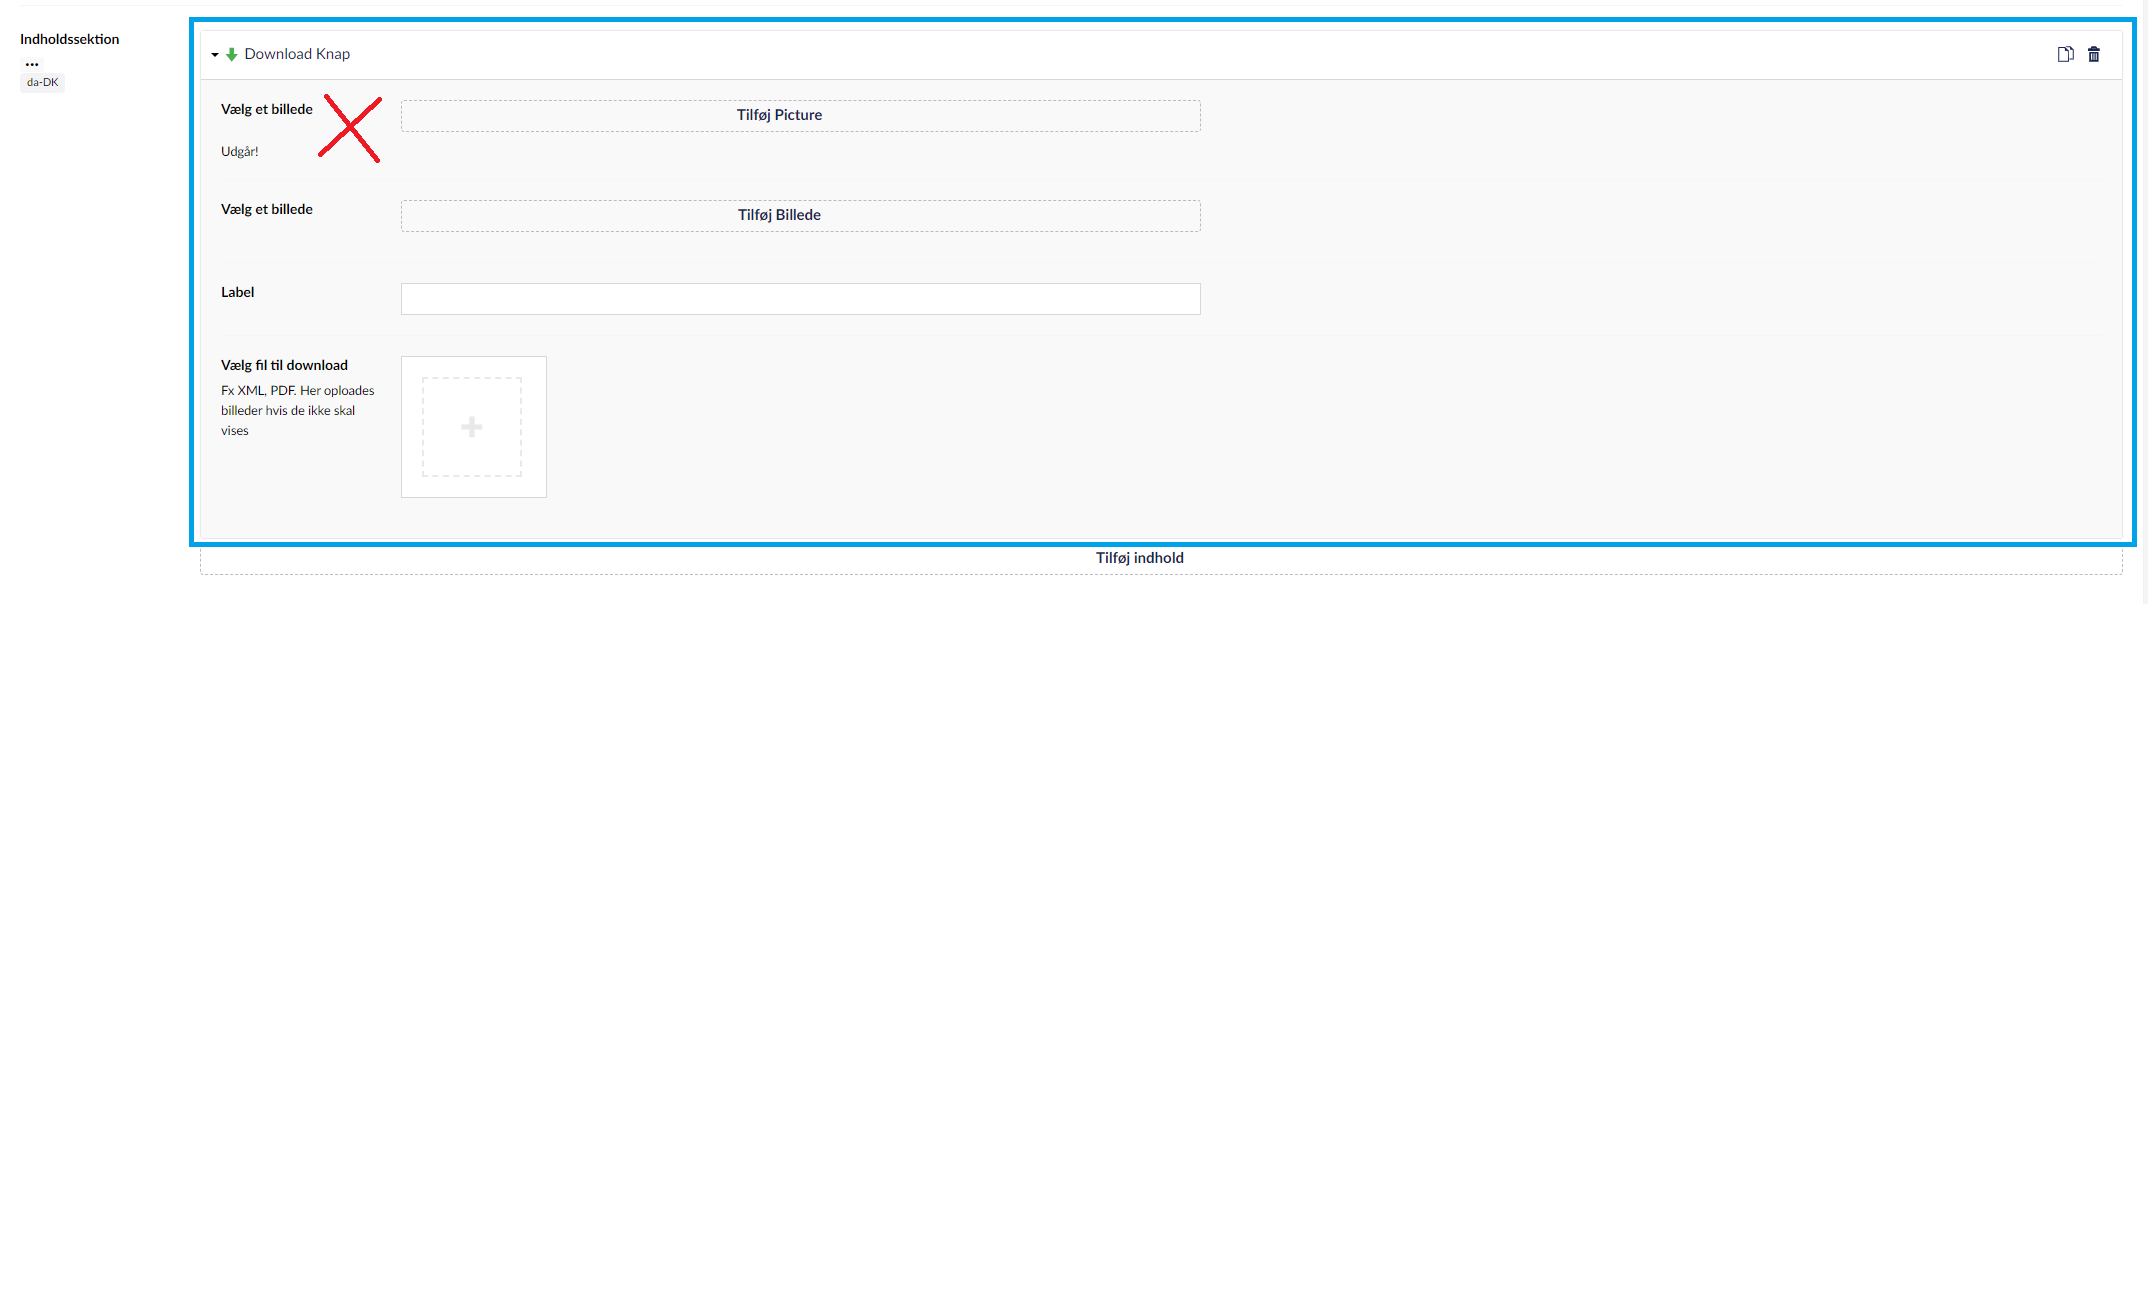Viewport: 2148px width, 1300px height.
Task: Click the Label field caption
Action: [x=237, y=292]
